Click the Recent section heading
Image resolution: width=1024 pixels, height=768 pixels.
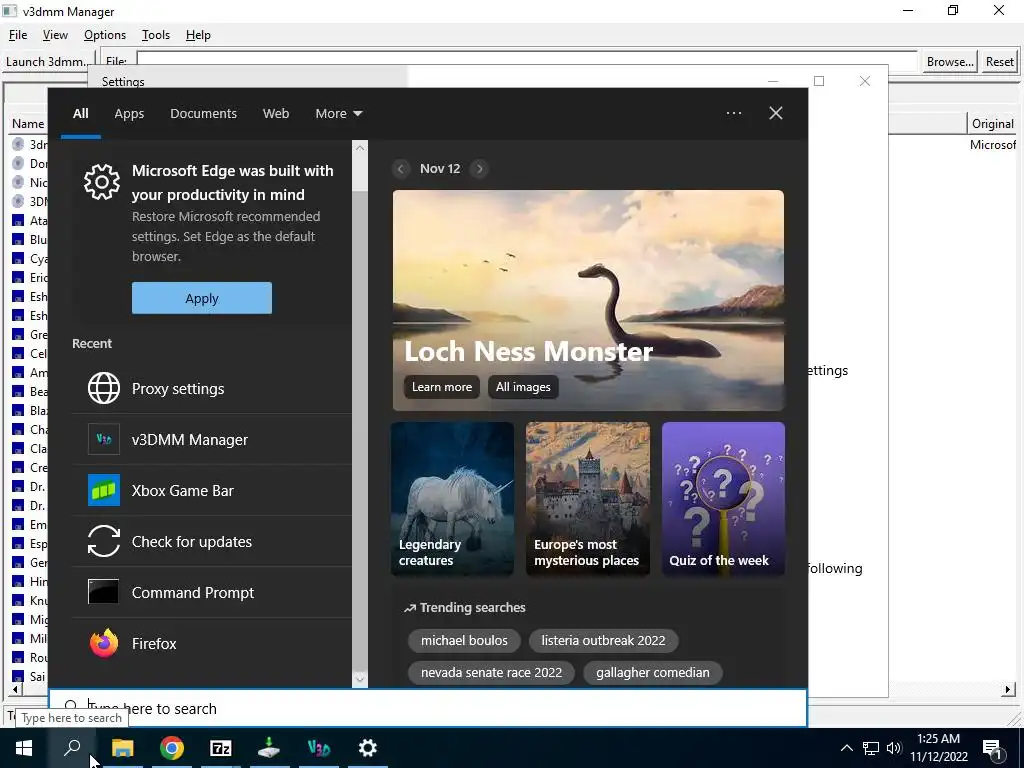(92, 344)
